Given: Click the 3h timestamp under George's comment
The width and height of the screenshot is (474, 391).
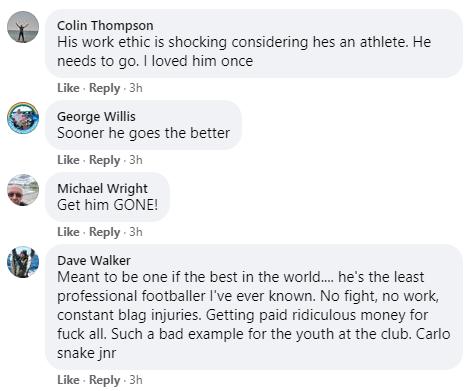Looking at the screenshot, I should (136, 160).
